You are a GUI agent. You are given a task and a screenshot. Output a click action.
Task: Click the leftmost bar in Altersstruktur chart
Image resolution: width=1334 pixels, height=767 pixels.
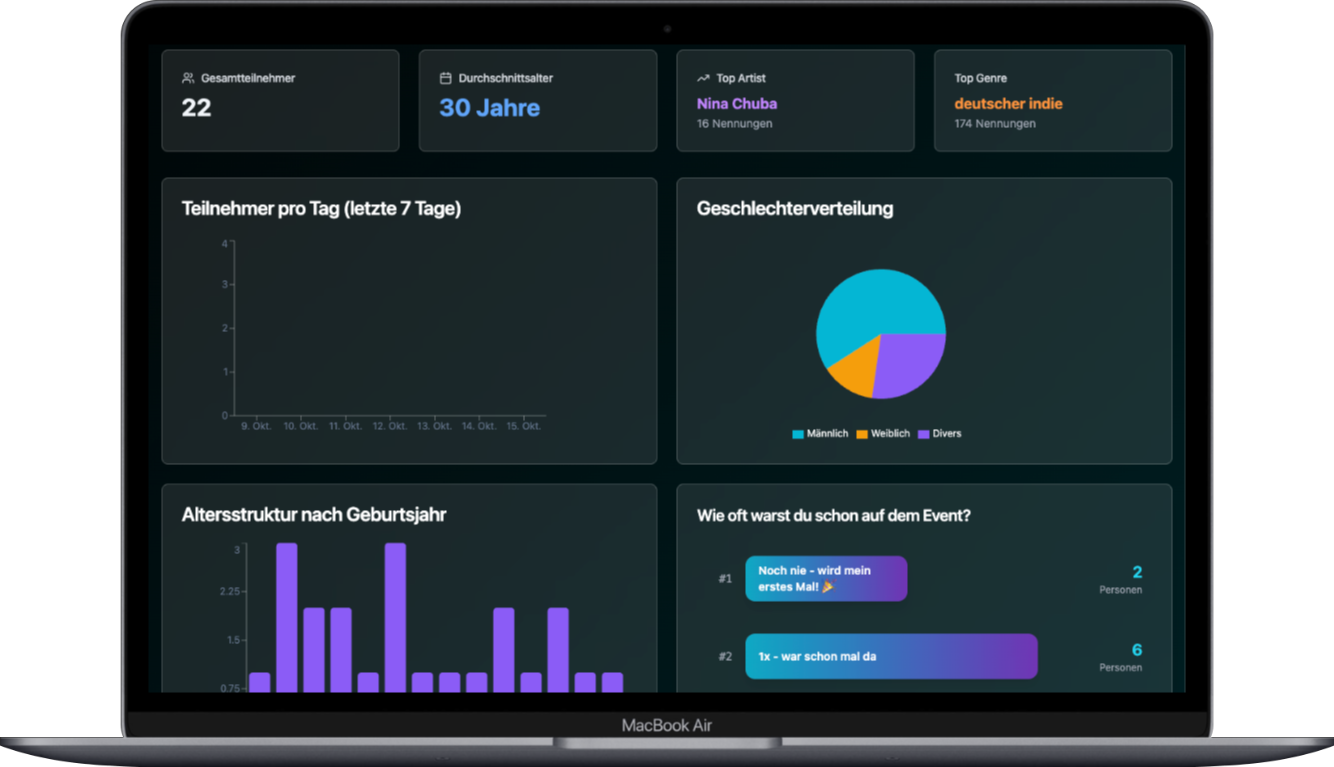260,682
